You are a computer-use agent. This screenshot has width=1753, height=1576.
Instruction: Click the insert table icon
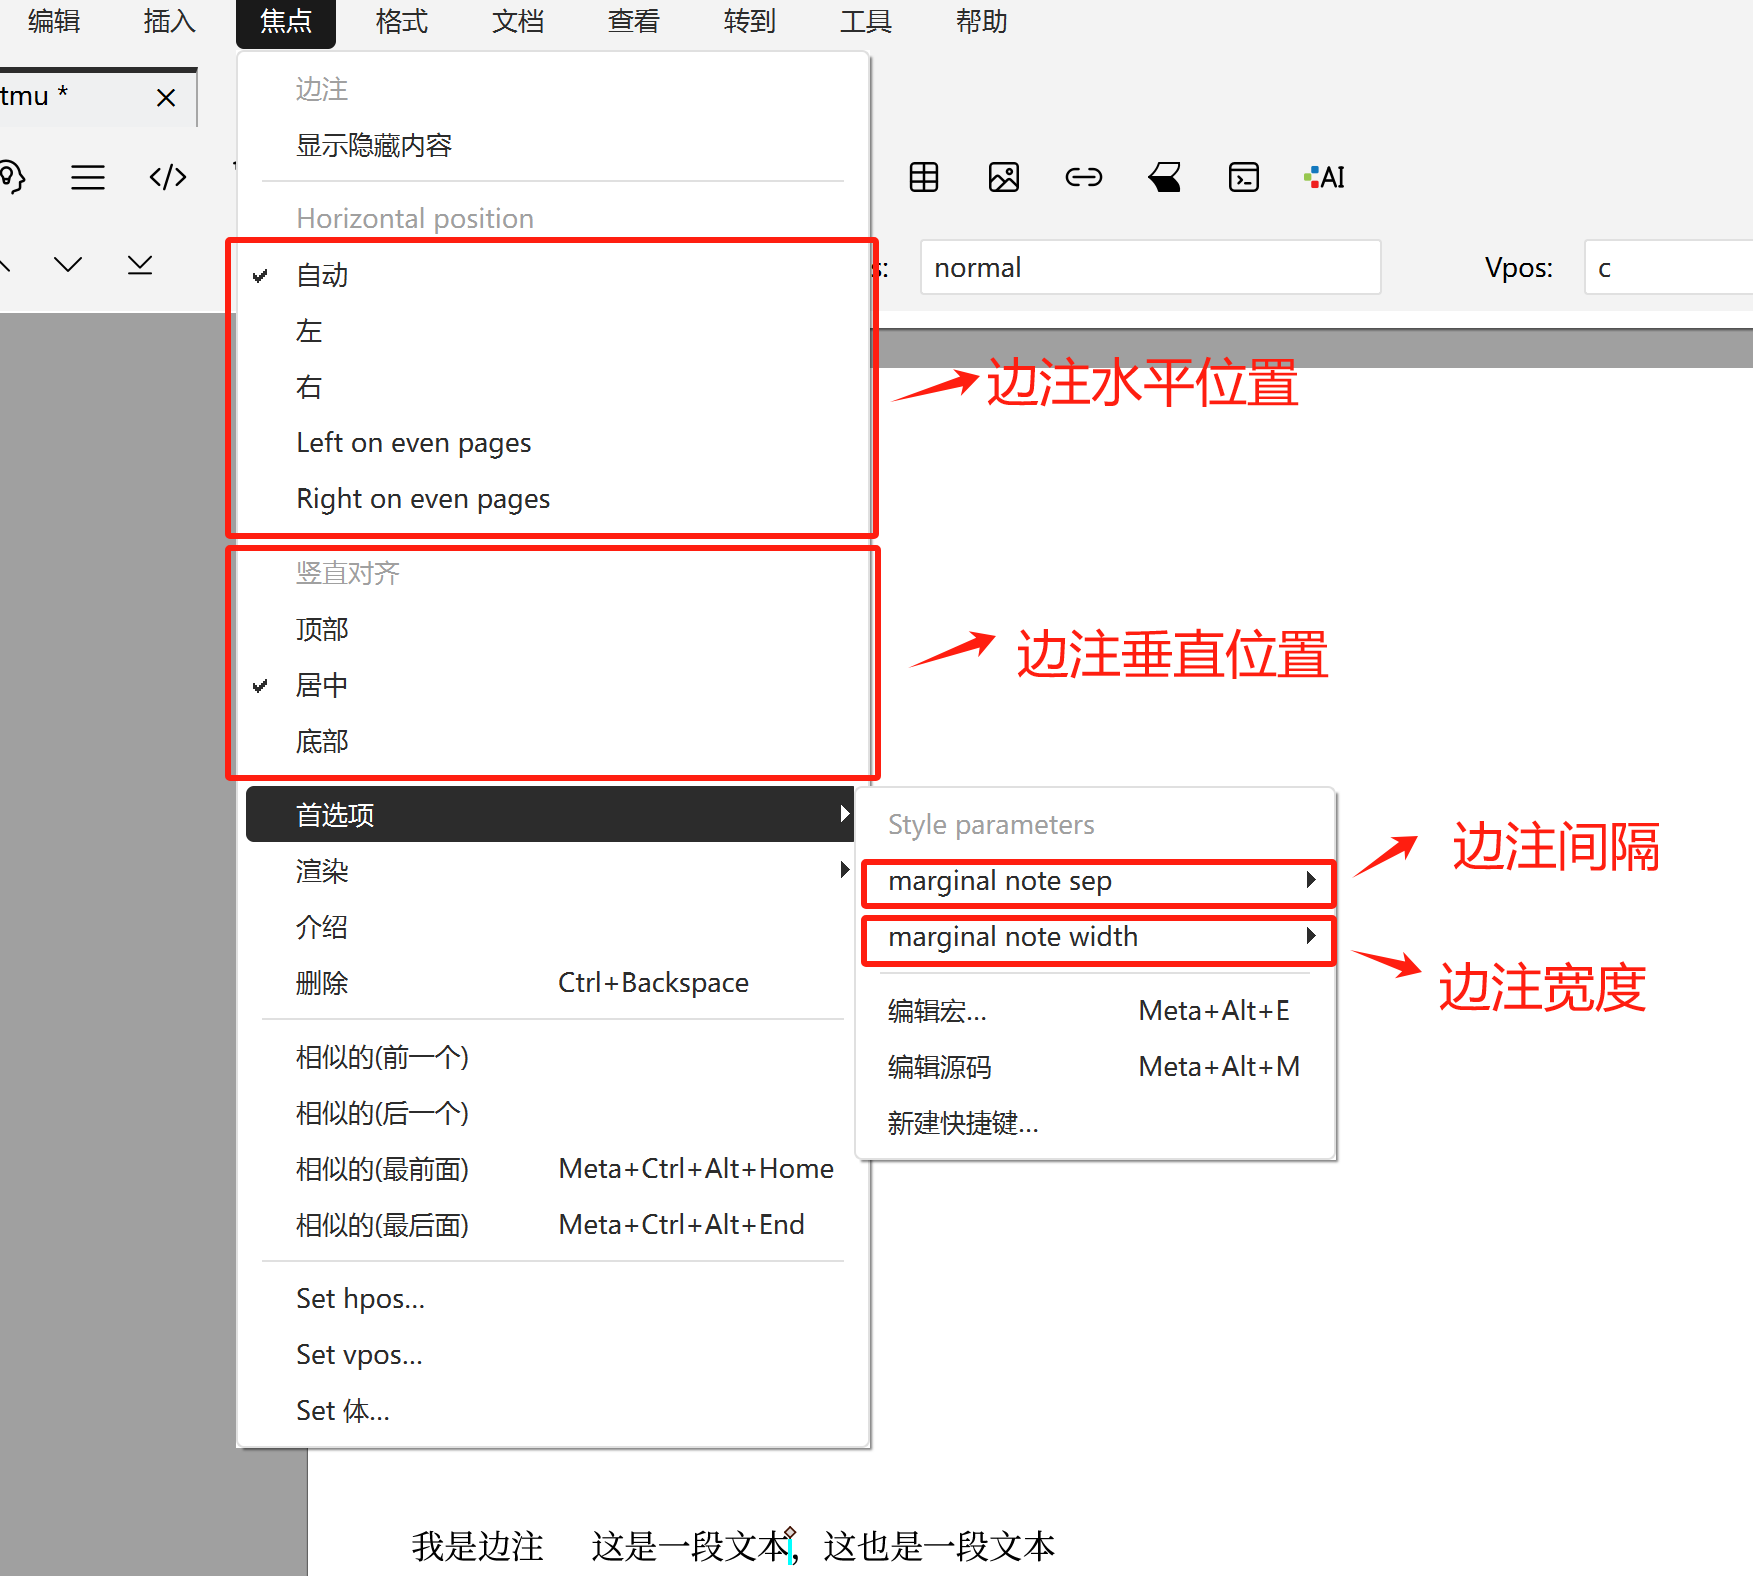pyautogui.click(x=923, y=178)
